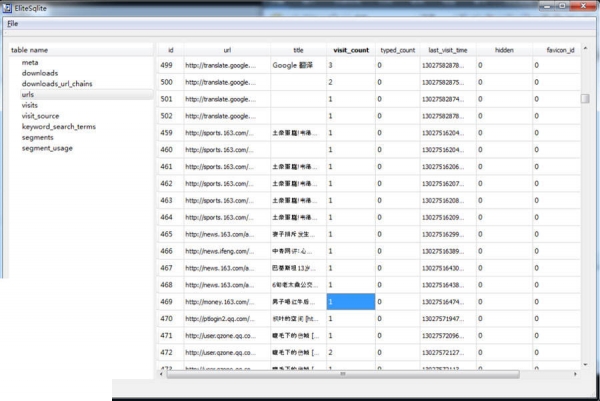
Task: Select the highlighted visit_count cell in row 469
Action: pyautogui.click(x=350, y=301)
